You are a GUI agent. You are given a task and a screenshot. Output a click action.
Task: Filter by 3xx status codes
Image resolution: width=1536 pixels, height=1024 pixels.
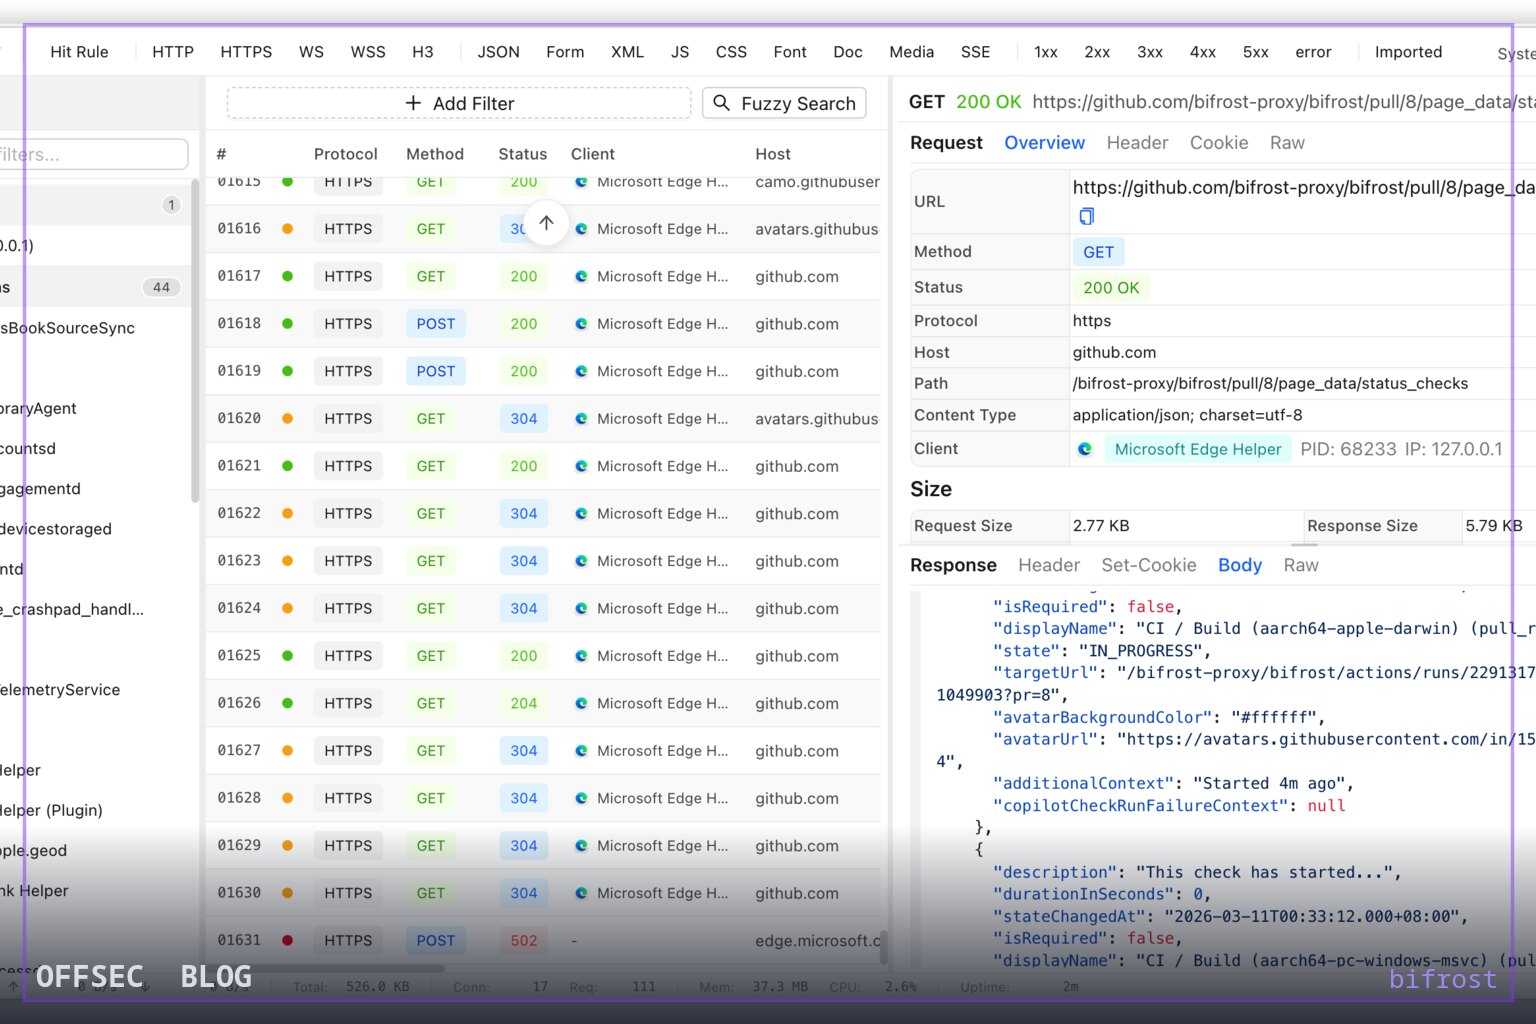(x=1150, y=52)
